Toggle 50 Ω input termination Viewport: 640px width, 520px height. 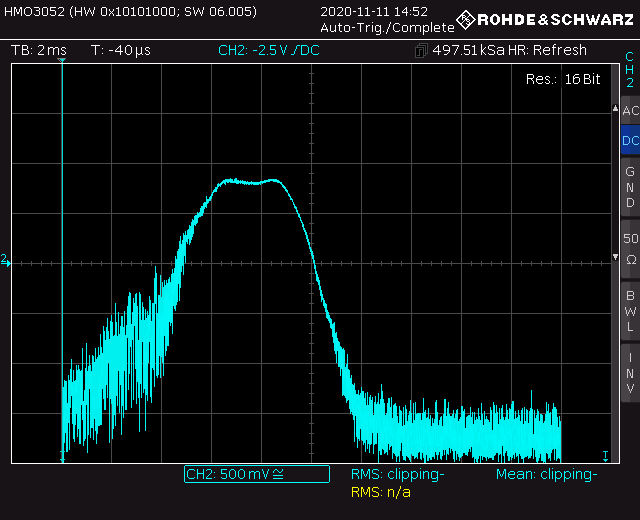click(x=629, y=249)
